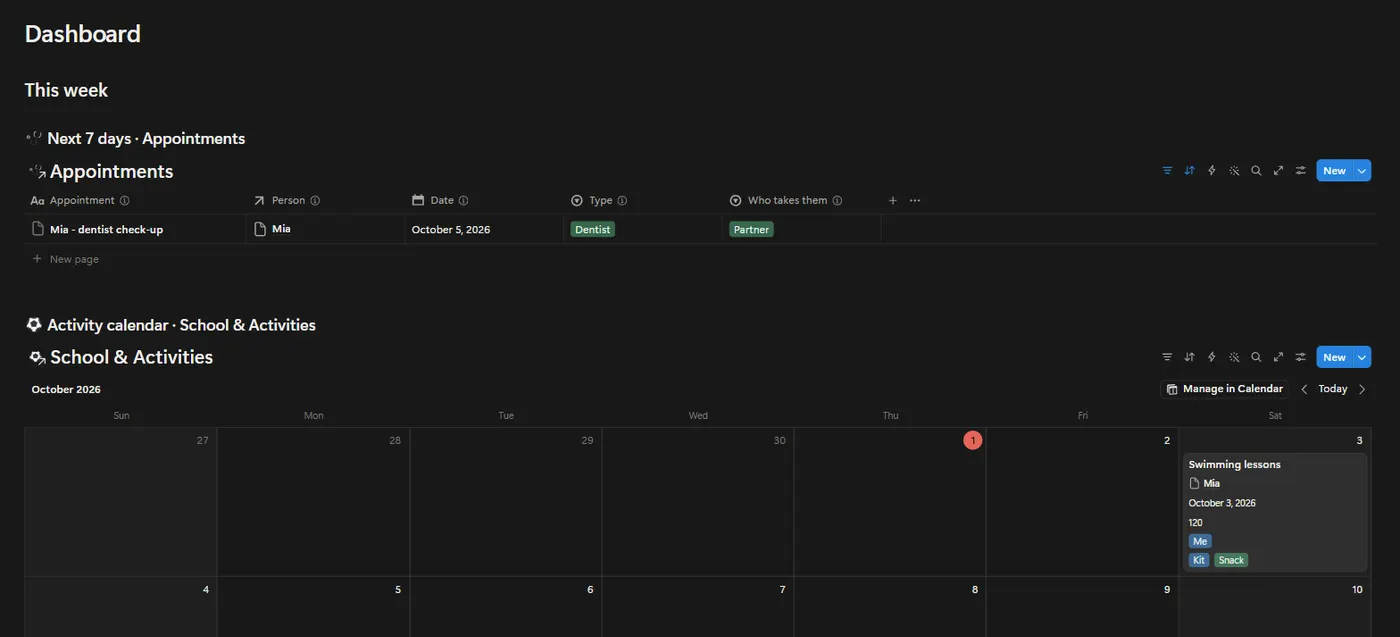1400x637 pixels.
Task: Open the filter icon in the Appointments toolbar
Action: point(1167,171)
